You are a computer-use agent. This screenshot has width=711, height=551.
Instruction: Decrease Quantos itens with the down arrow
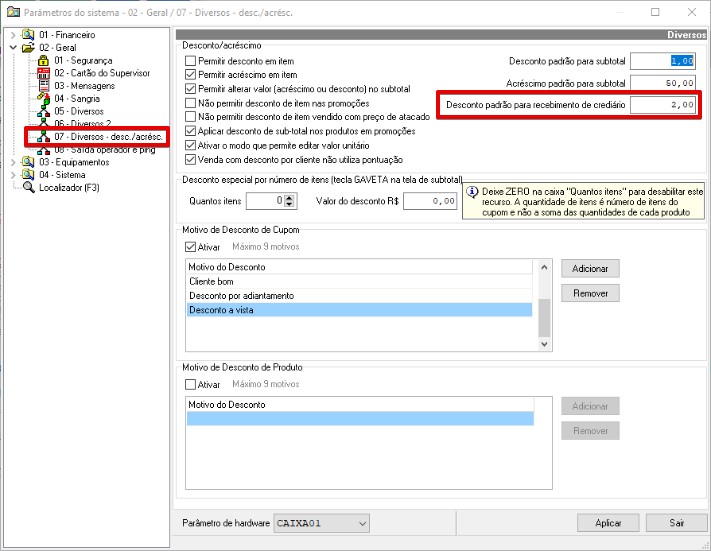point(290,204)
